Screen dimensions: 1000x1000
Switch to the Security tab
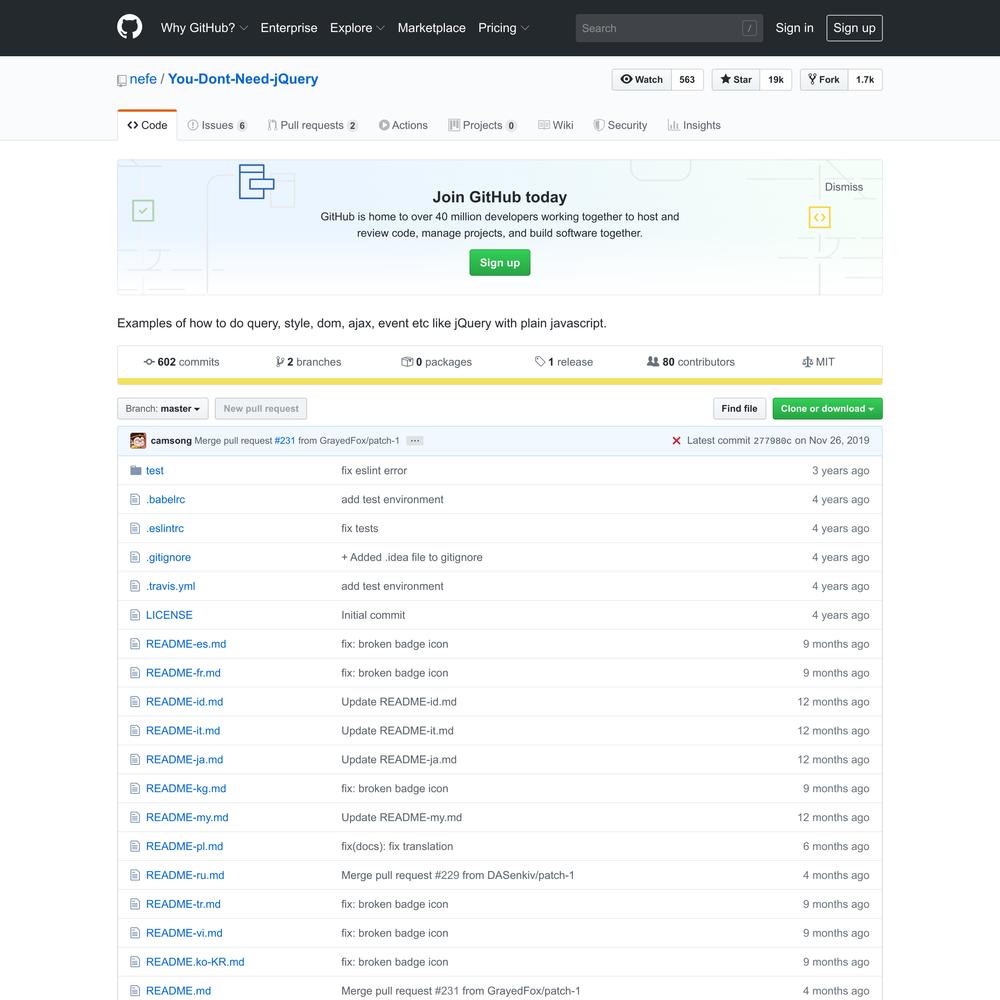[621, 126]
